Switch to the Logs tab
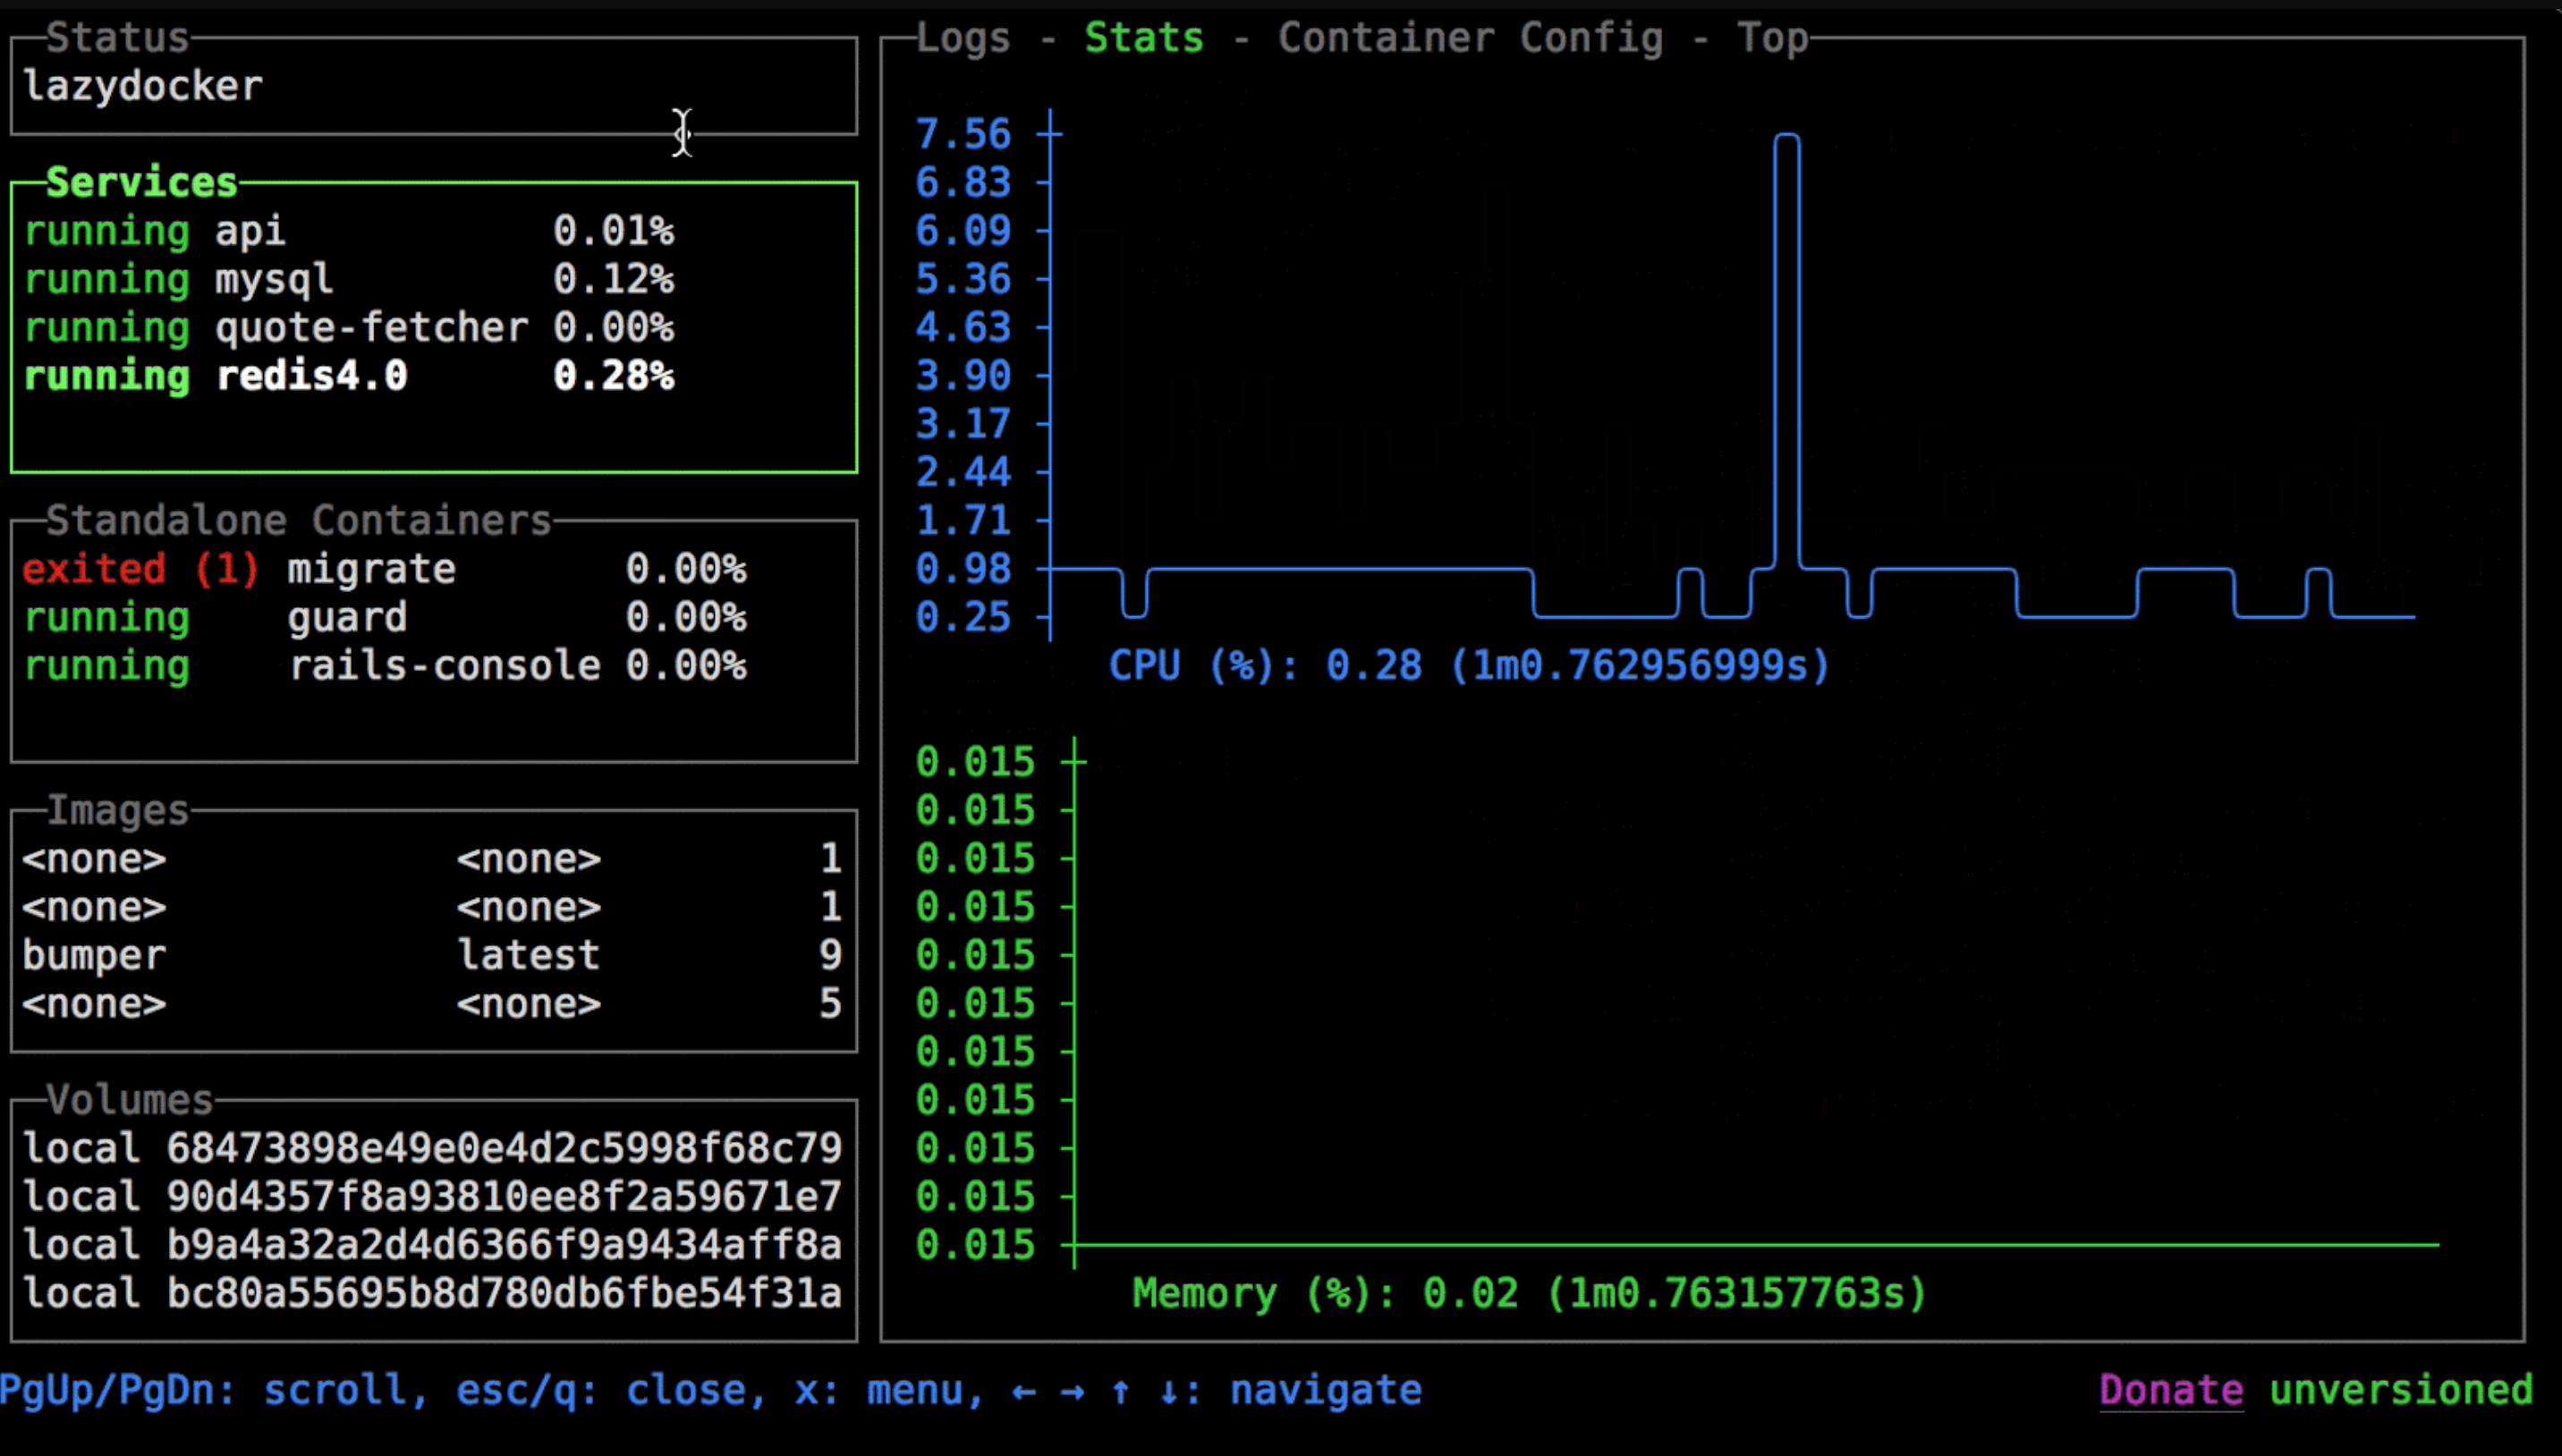 click(962, 37)
